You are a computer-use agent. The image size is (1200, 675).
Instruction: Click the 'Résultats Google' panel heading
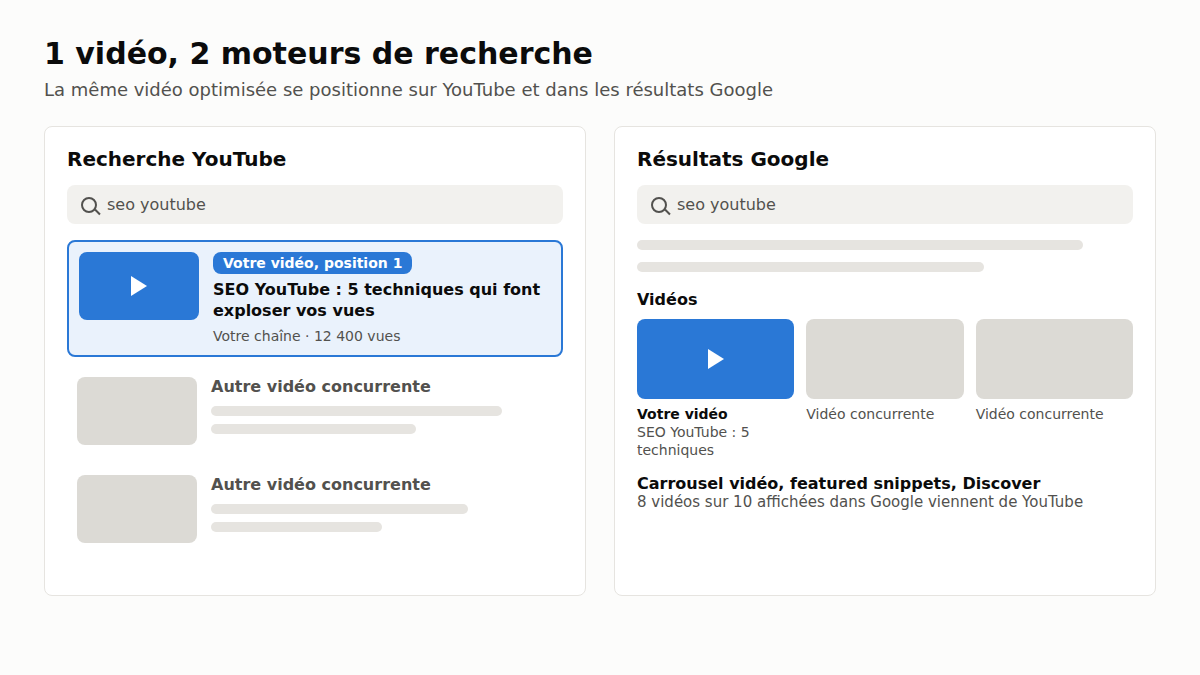[x=733, y=159]
